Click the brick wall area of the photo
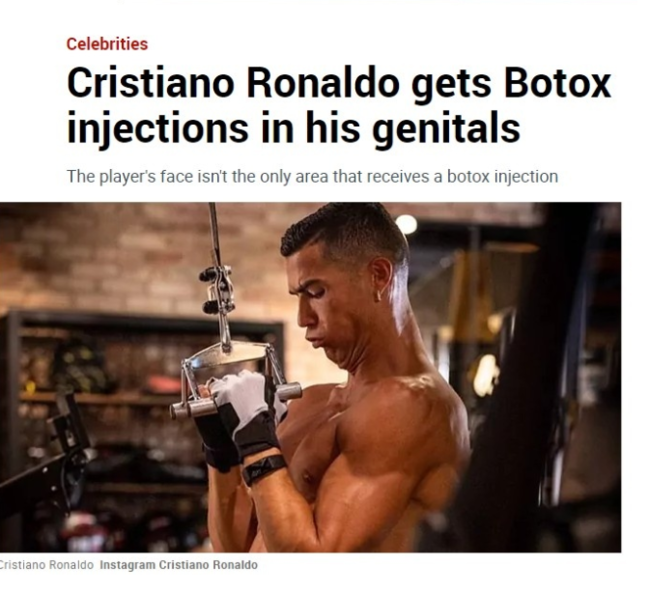 pos(124,257)
